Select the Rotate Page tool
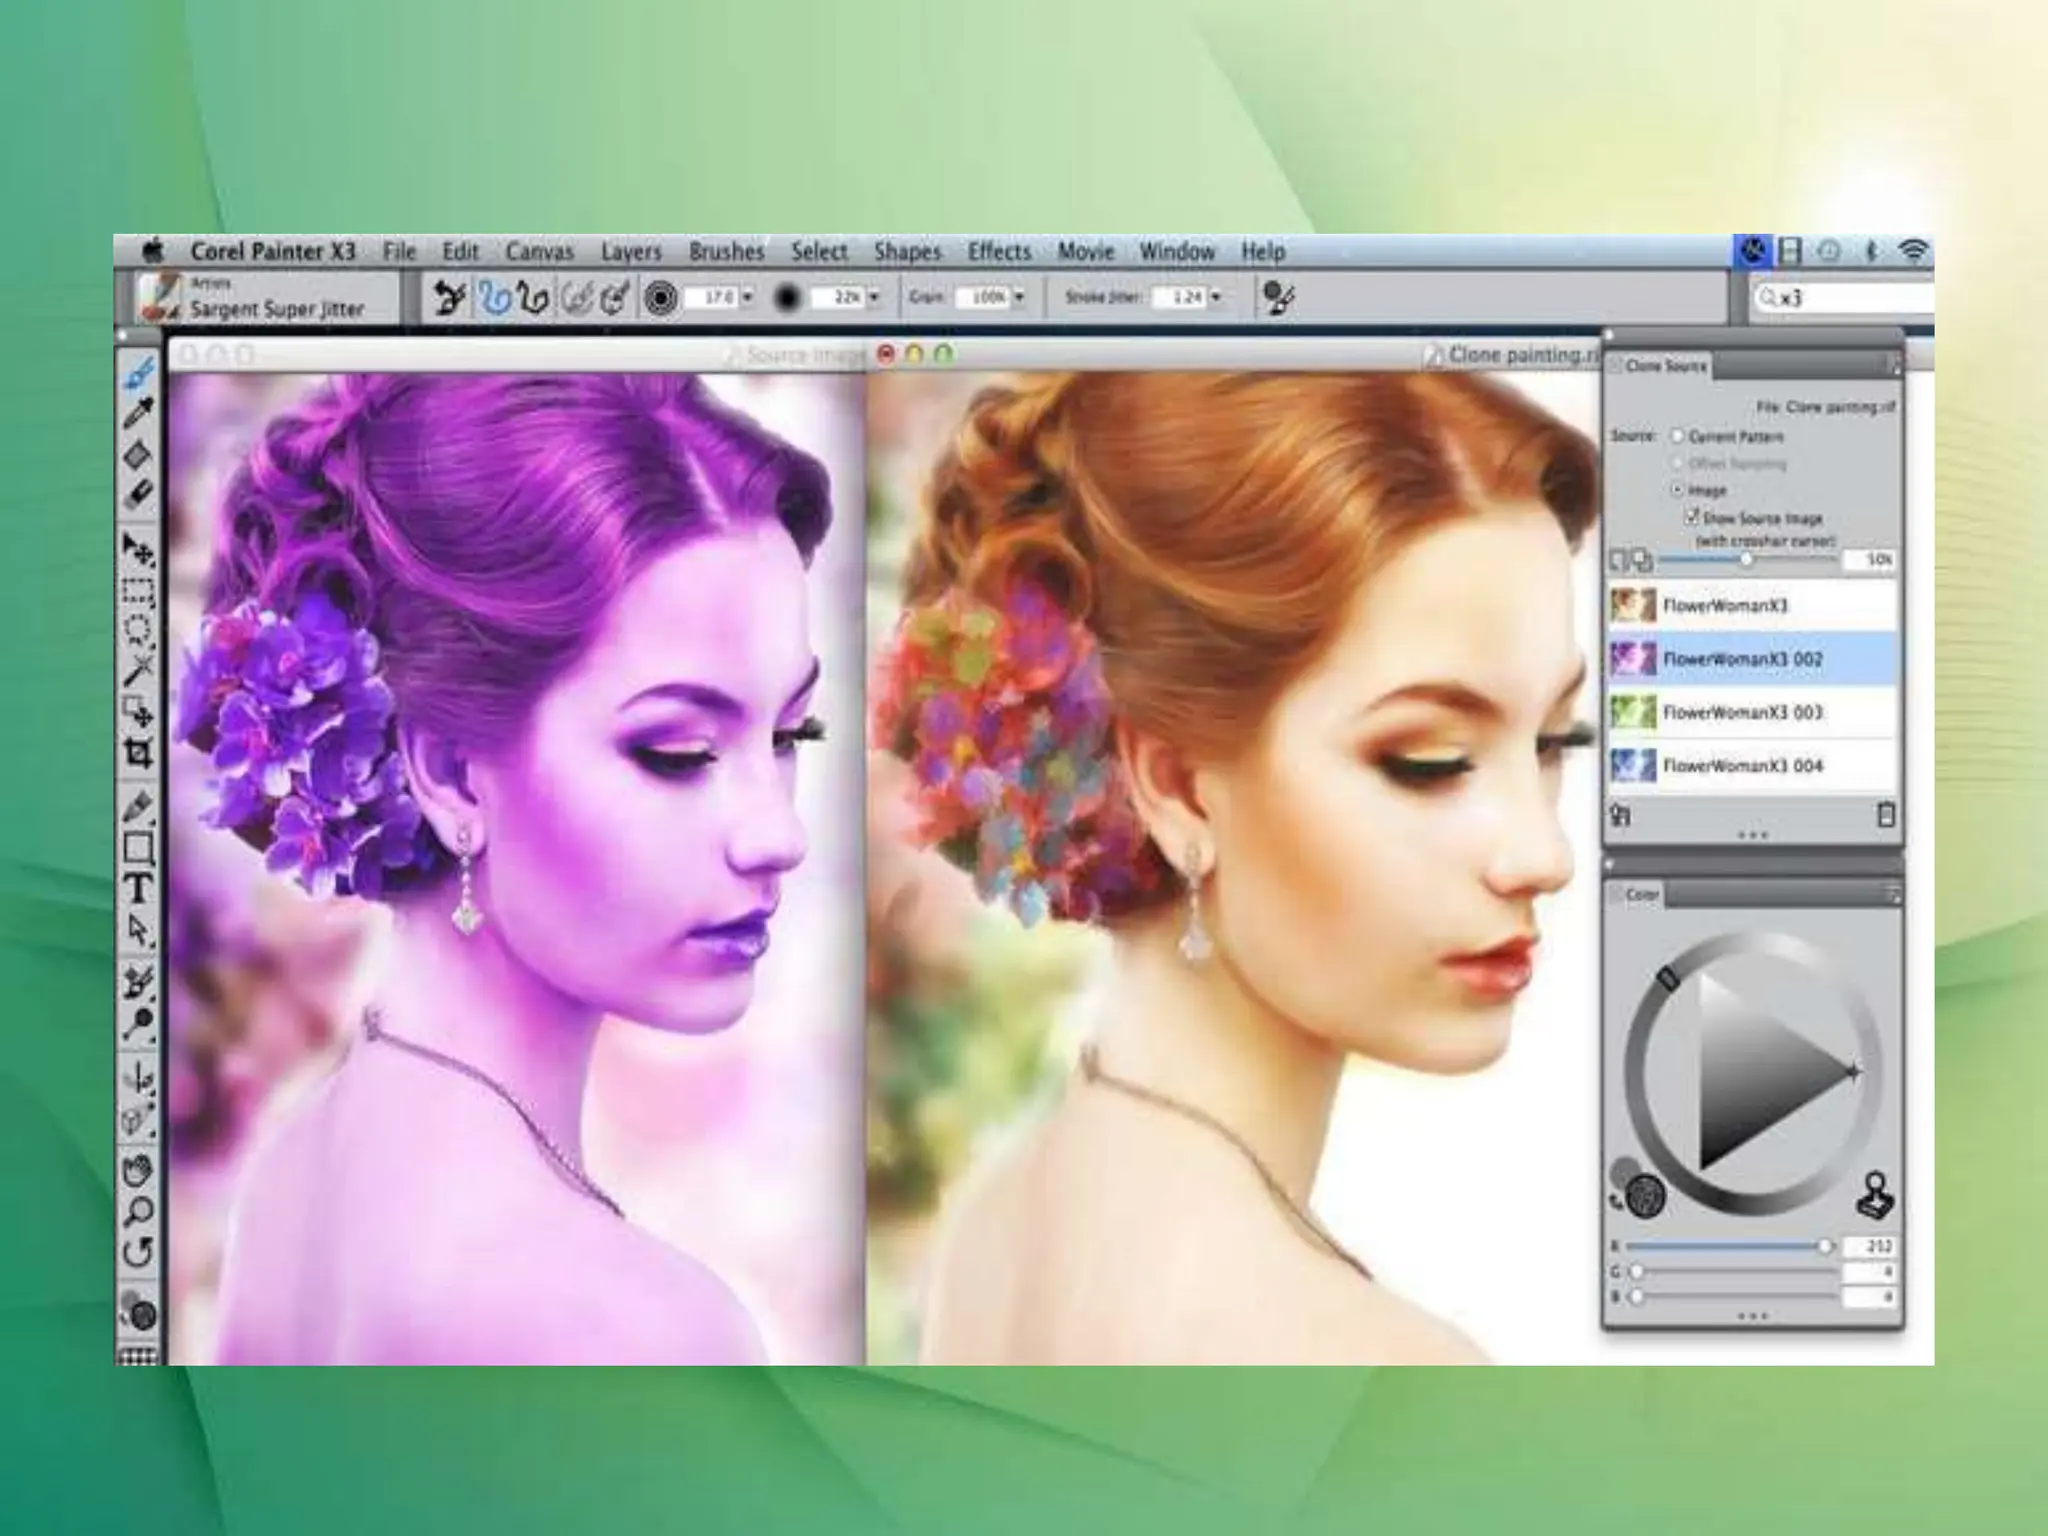The image size is (2048, 1536). click(x=138, y=1252)
